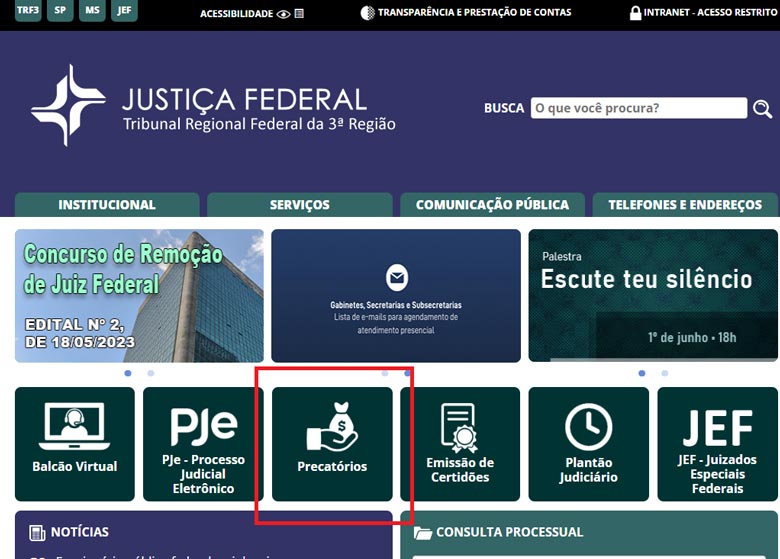Open the Gabinetes, Secretarias e Subsecretarias banner
Screen dimensions: 780x559
click(x=396, y=296)
